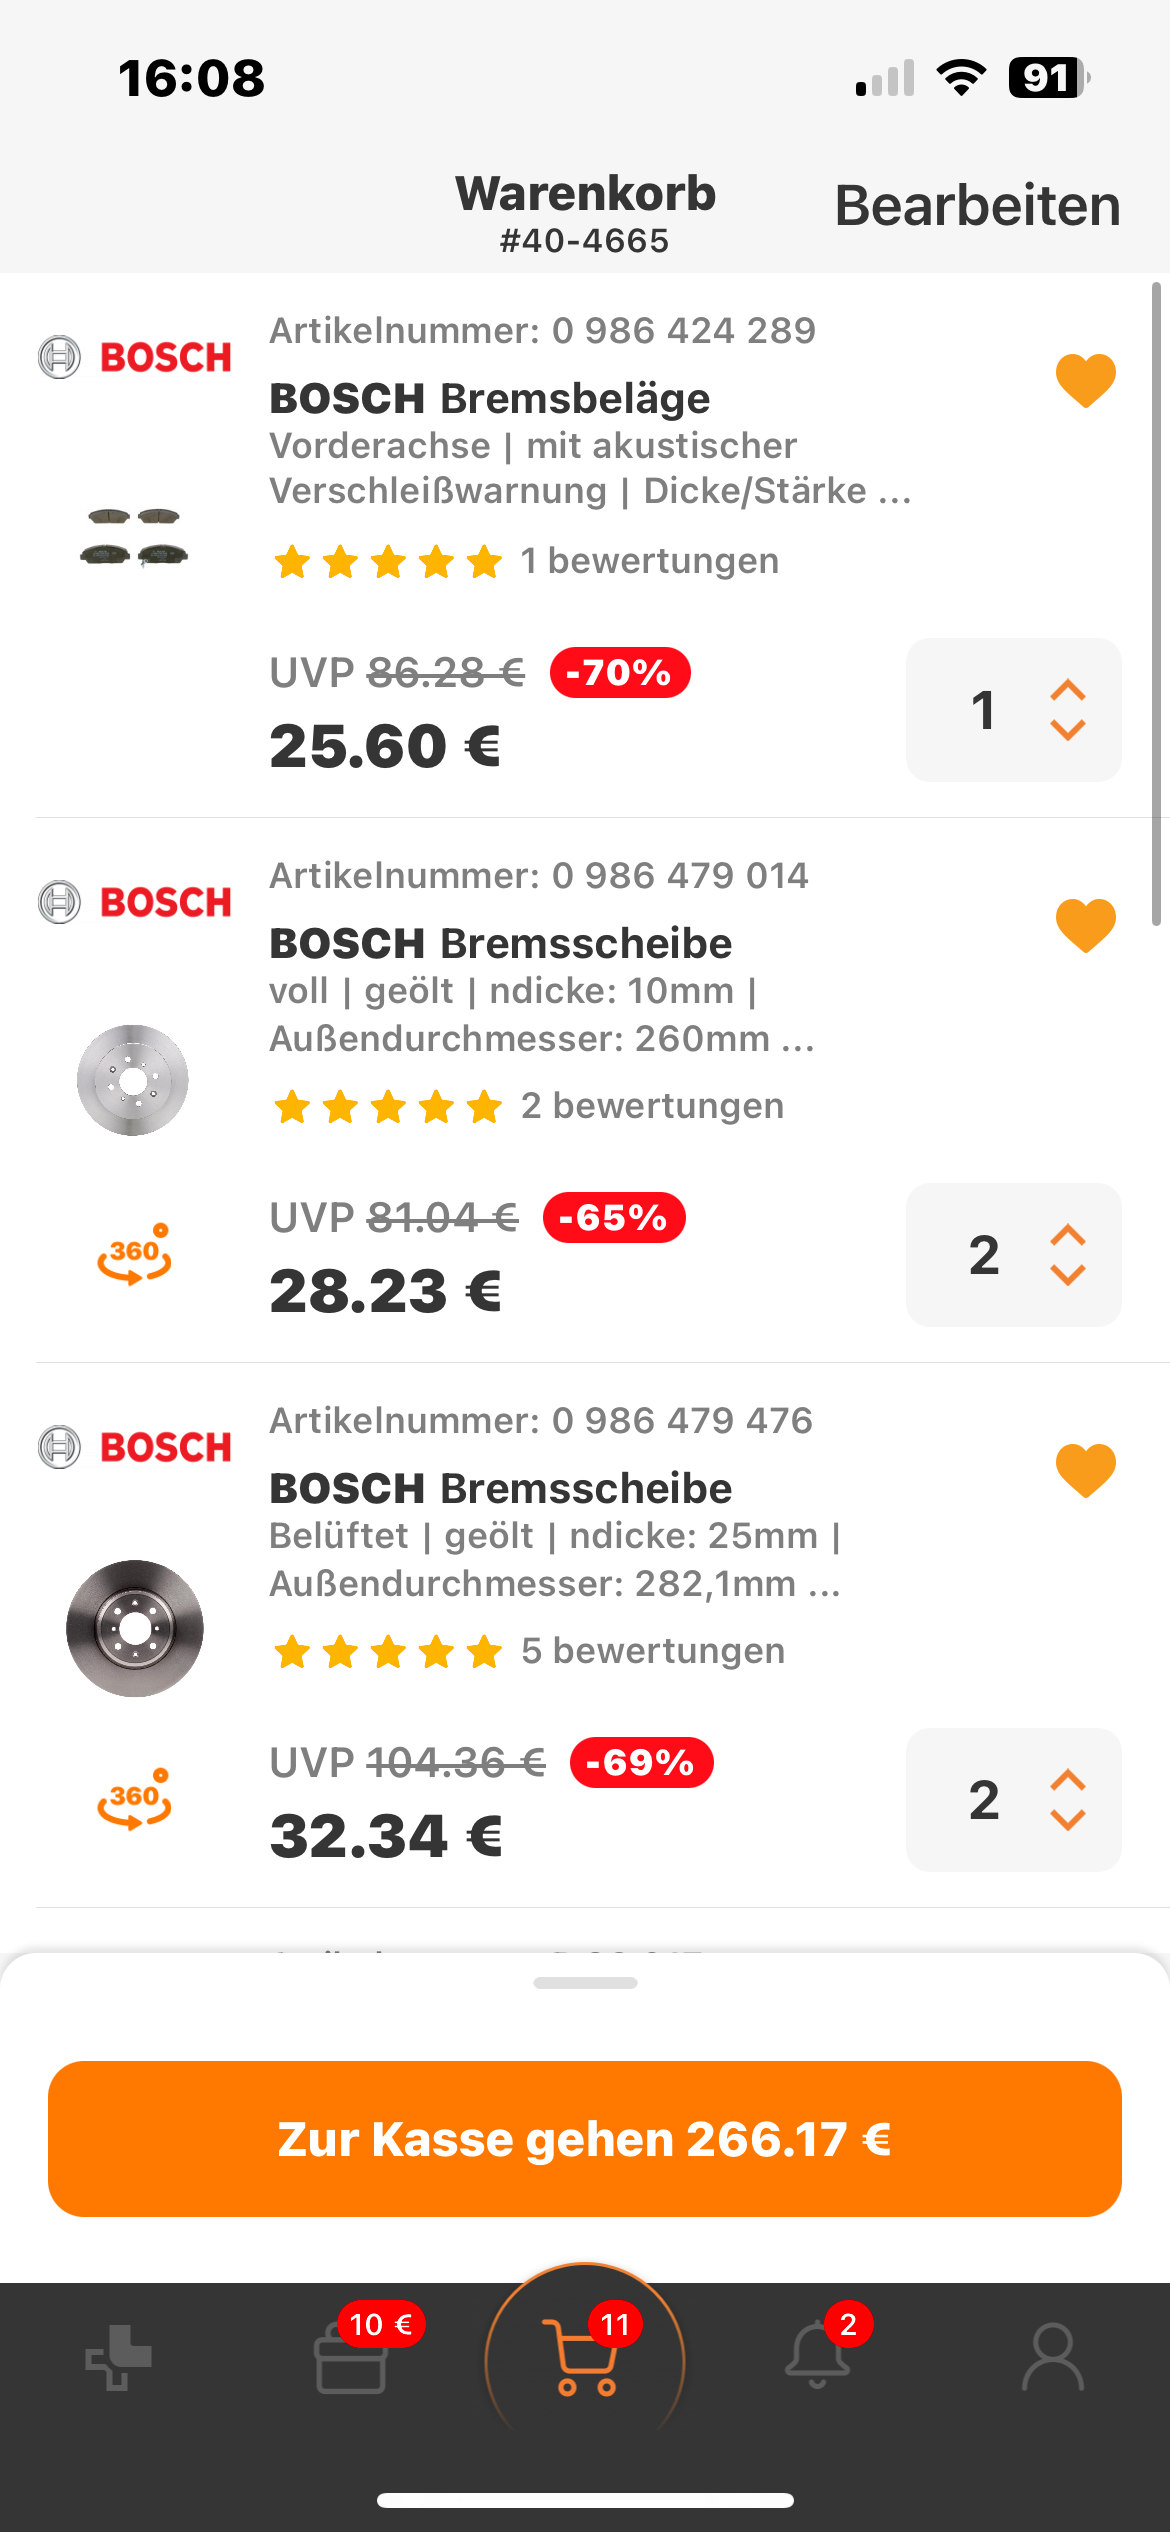Open brake pads product thumbnail
1170x2532 pixels.
[134, 536]
